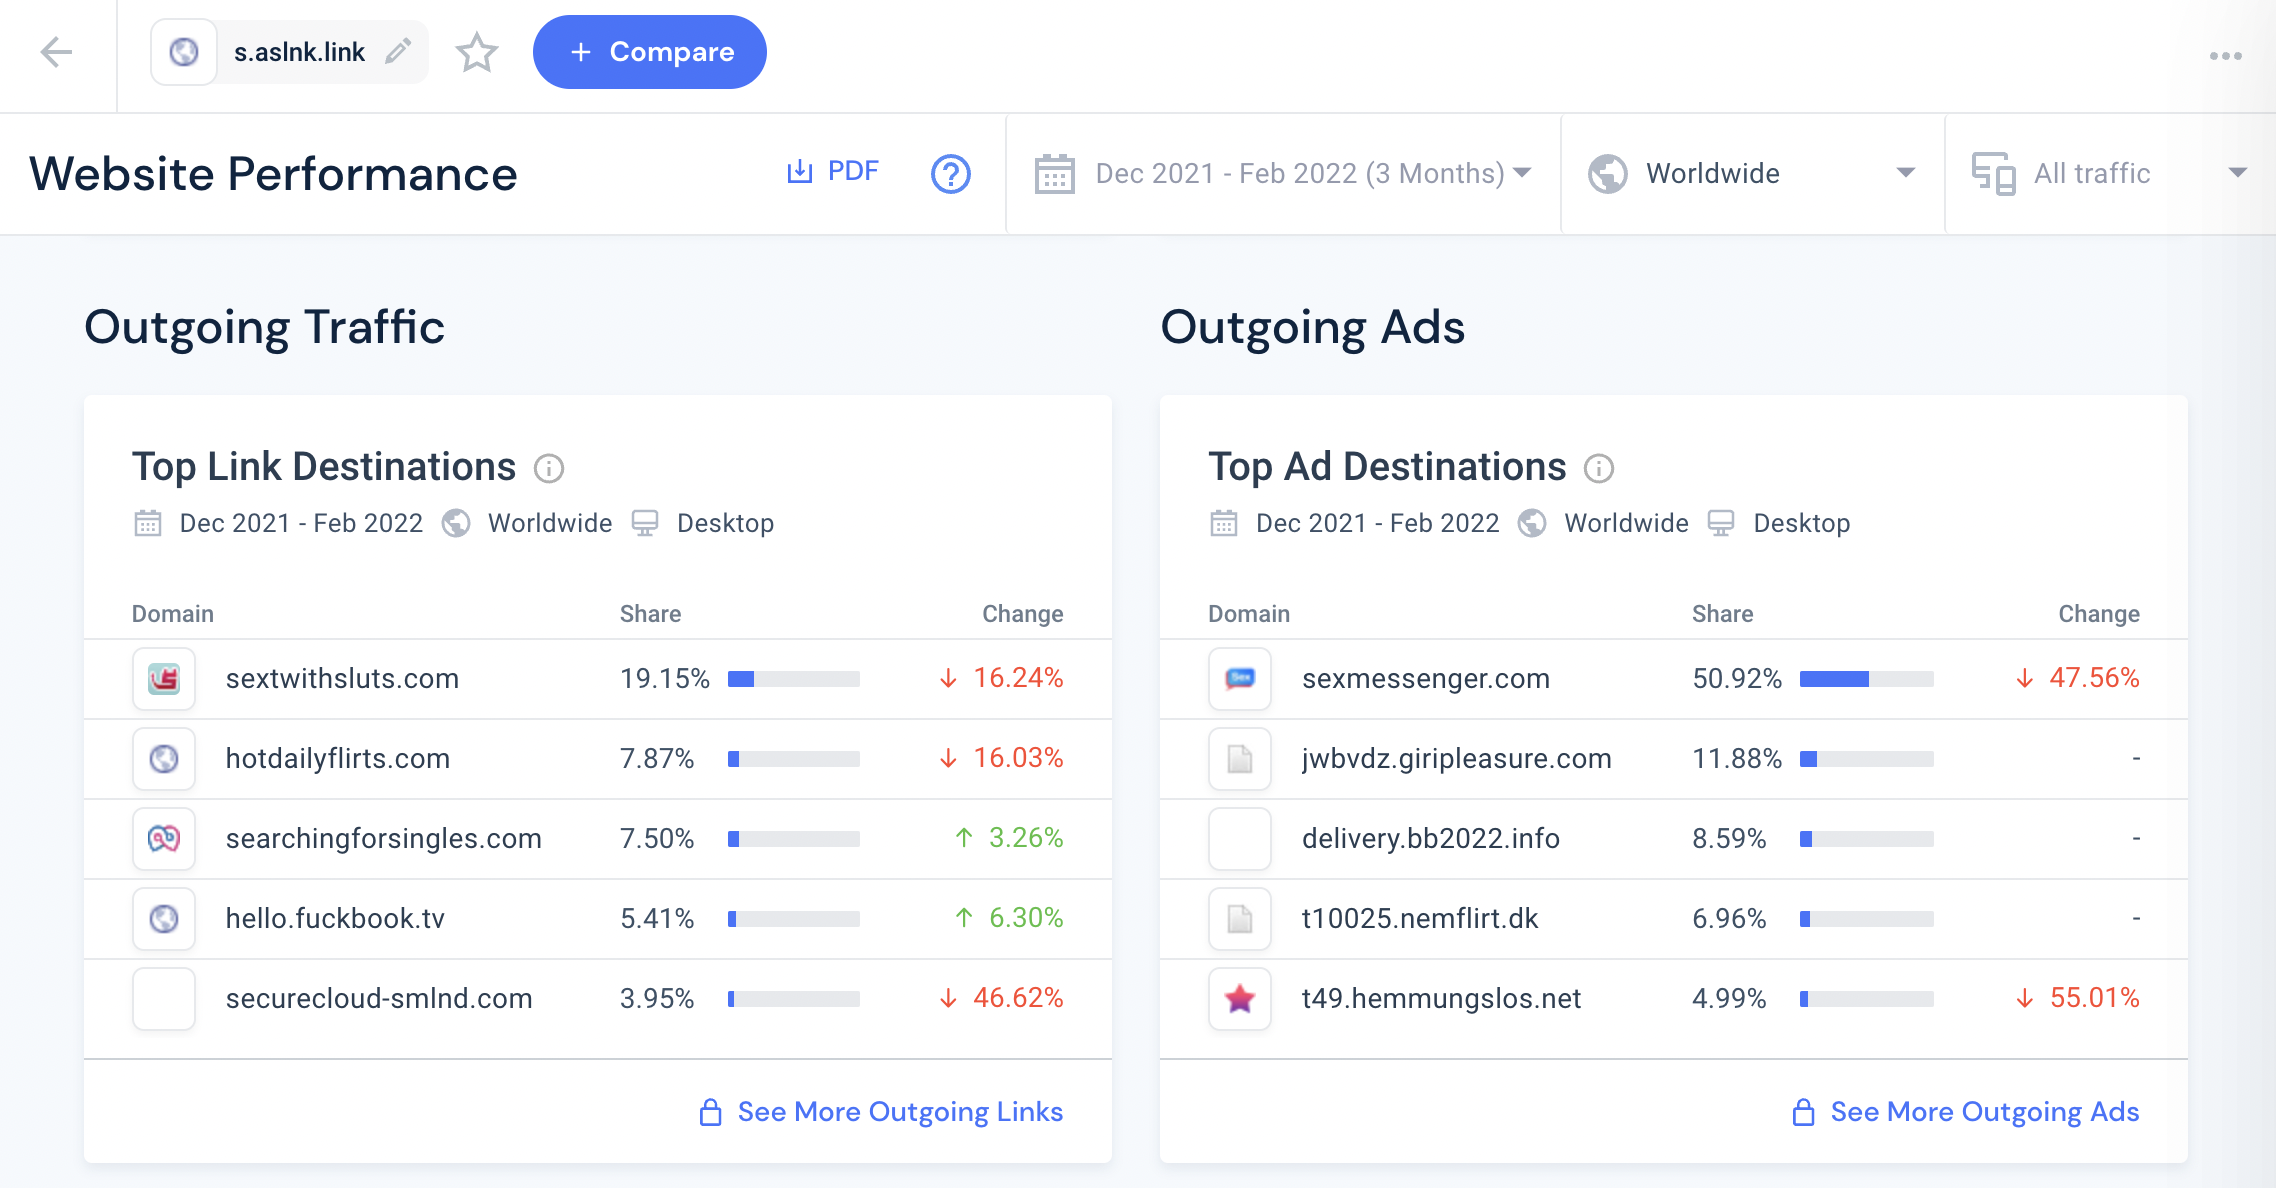Click the hotdailyflirts.com globe favicon

(164, 759)
